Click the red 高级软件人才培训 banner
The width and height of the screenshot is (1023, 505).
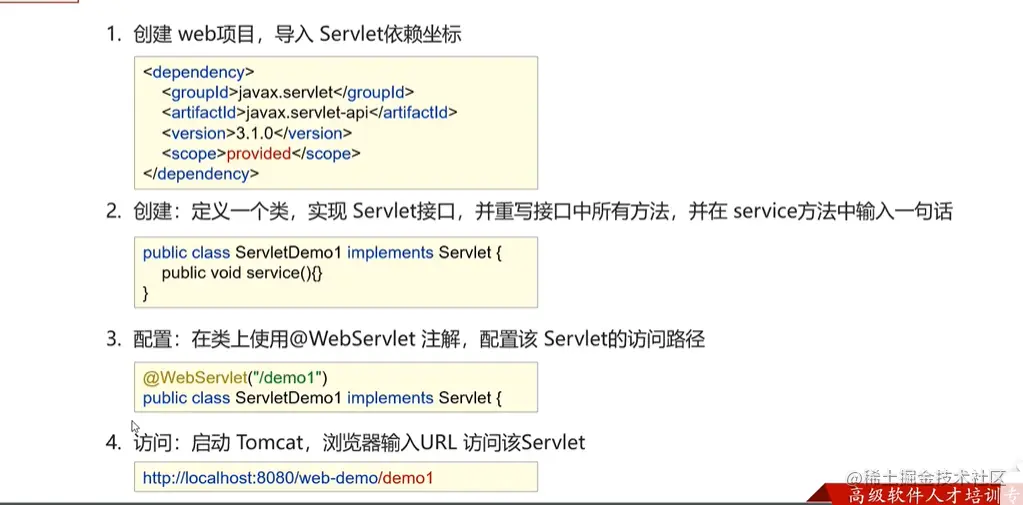[920, 495]
